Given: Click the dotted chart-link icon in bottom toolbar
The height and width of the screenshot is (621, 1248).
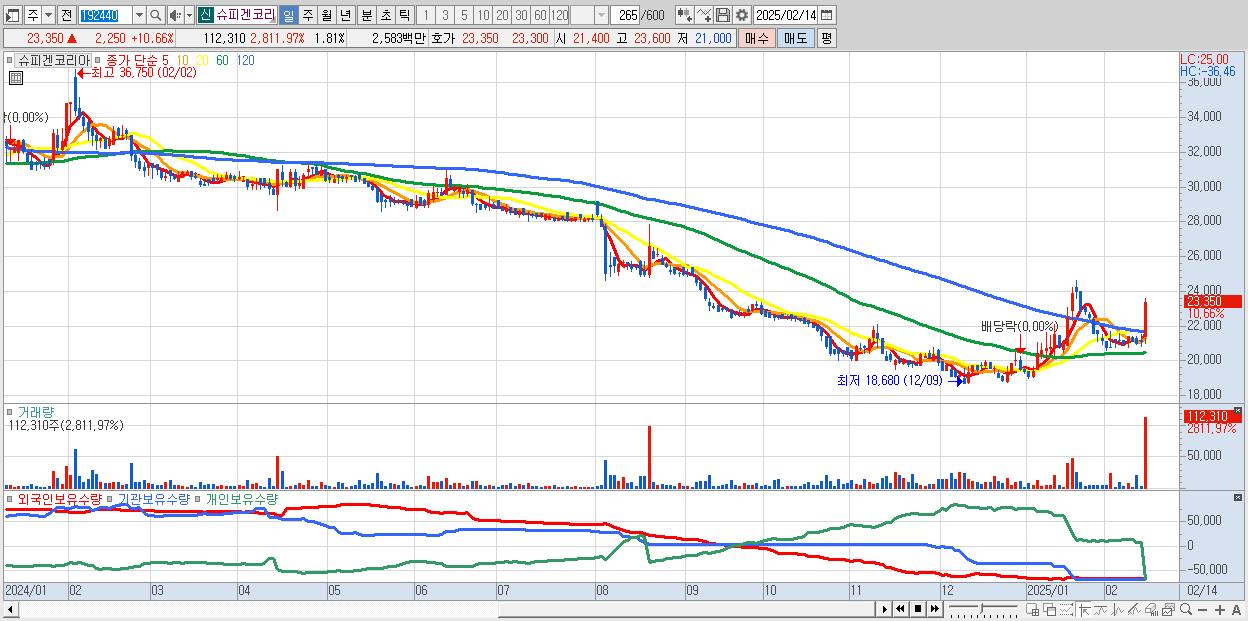Looking at the screenshot, I should click(1066, 609).
